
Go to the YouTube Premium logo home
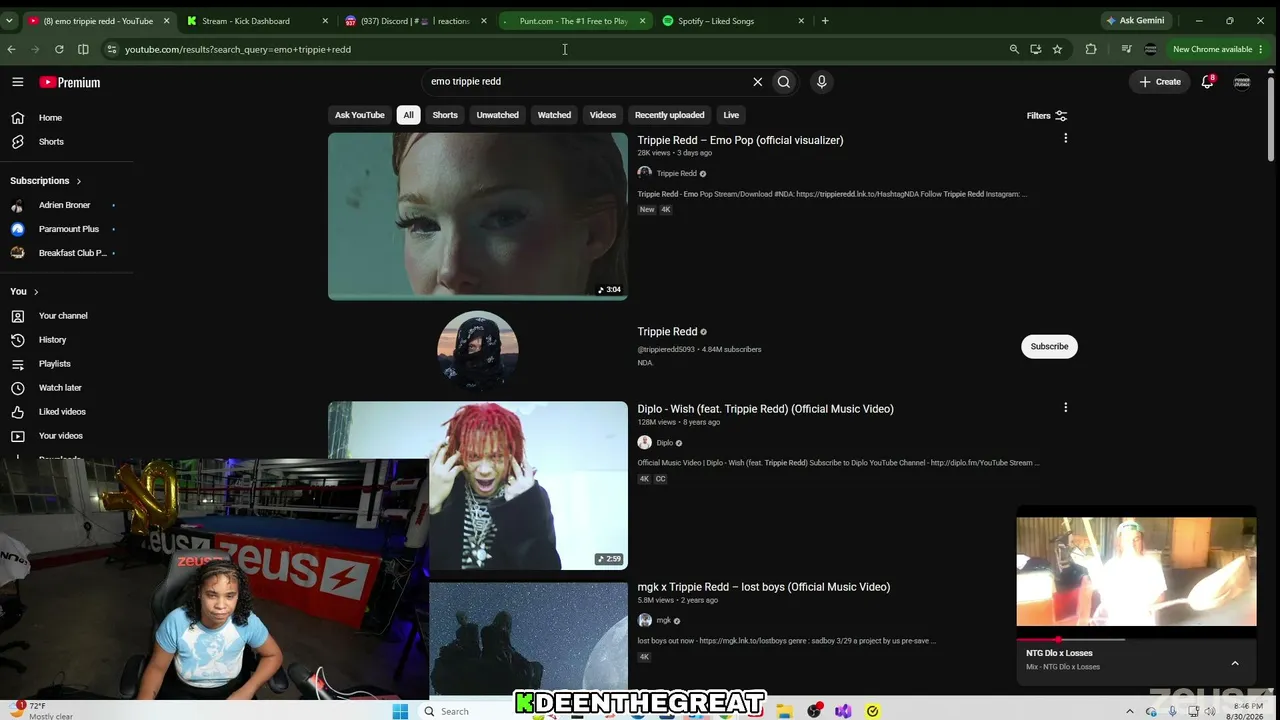[70, 82]
